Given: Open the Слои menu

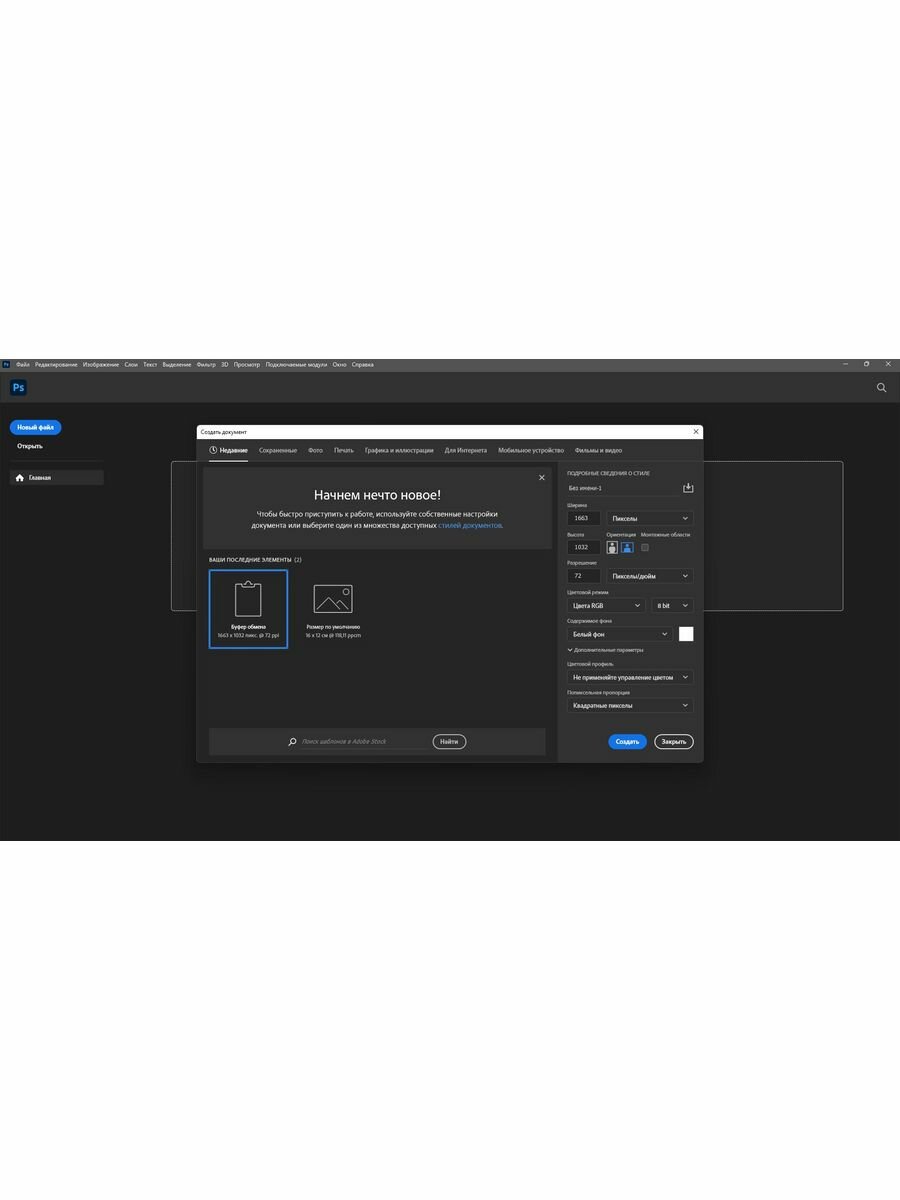Looking at the screenshot, I should point(131,365).
